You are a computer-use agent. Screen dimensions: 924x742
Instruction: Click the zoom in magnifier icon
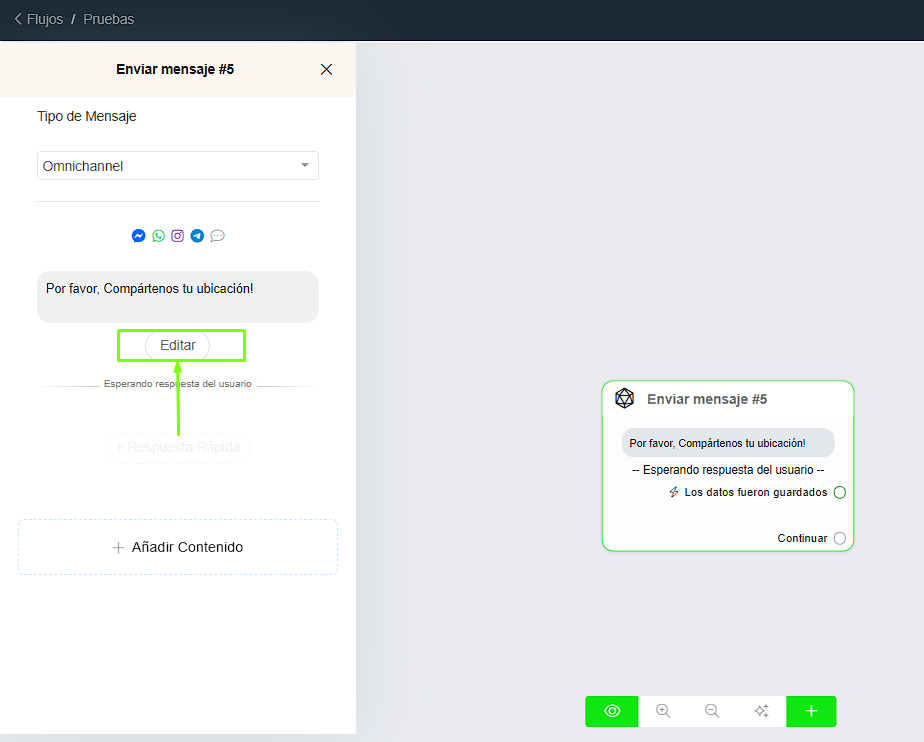point(662,711)
